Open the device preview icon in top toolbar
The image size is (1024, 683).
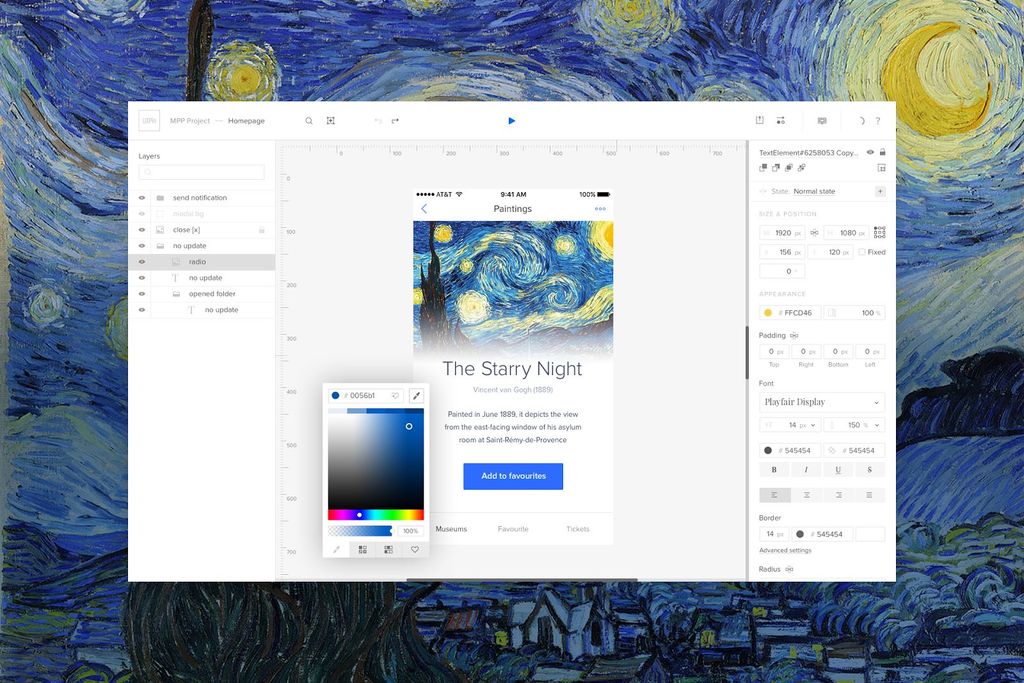(822, 120)
